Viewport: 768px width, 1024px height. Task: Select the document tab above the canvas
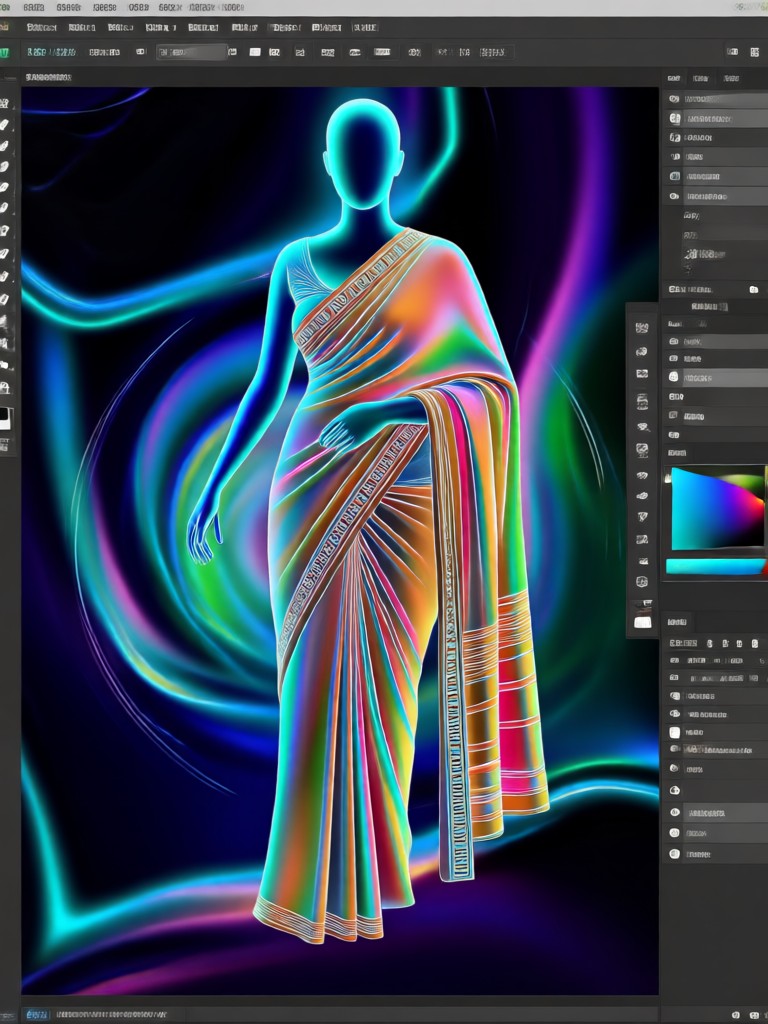click(48, 77)
